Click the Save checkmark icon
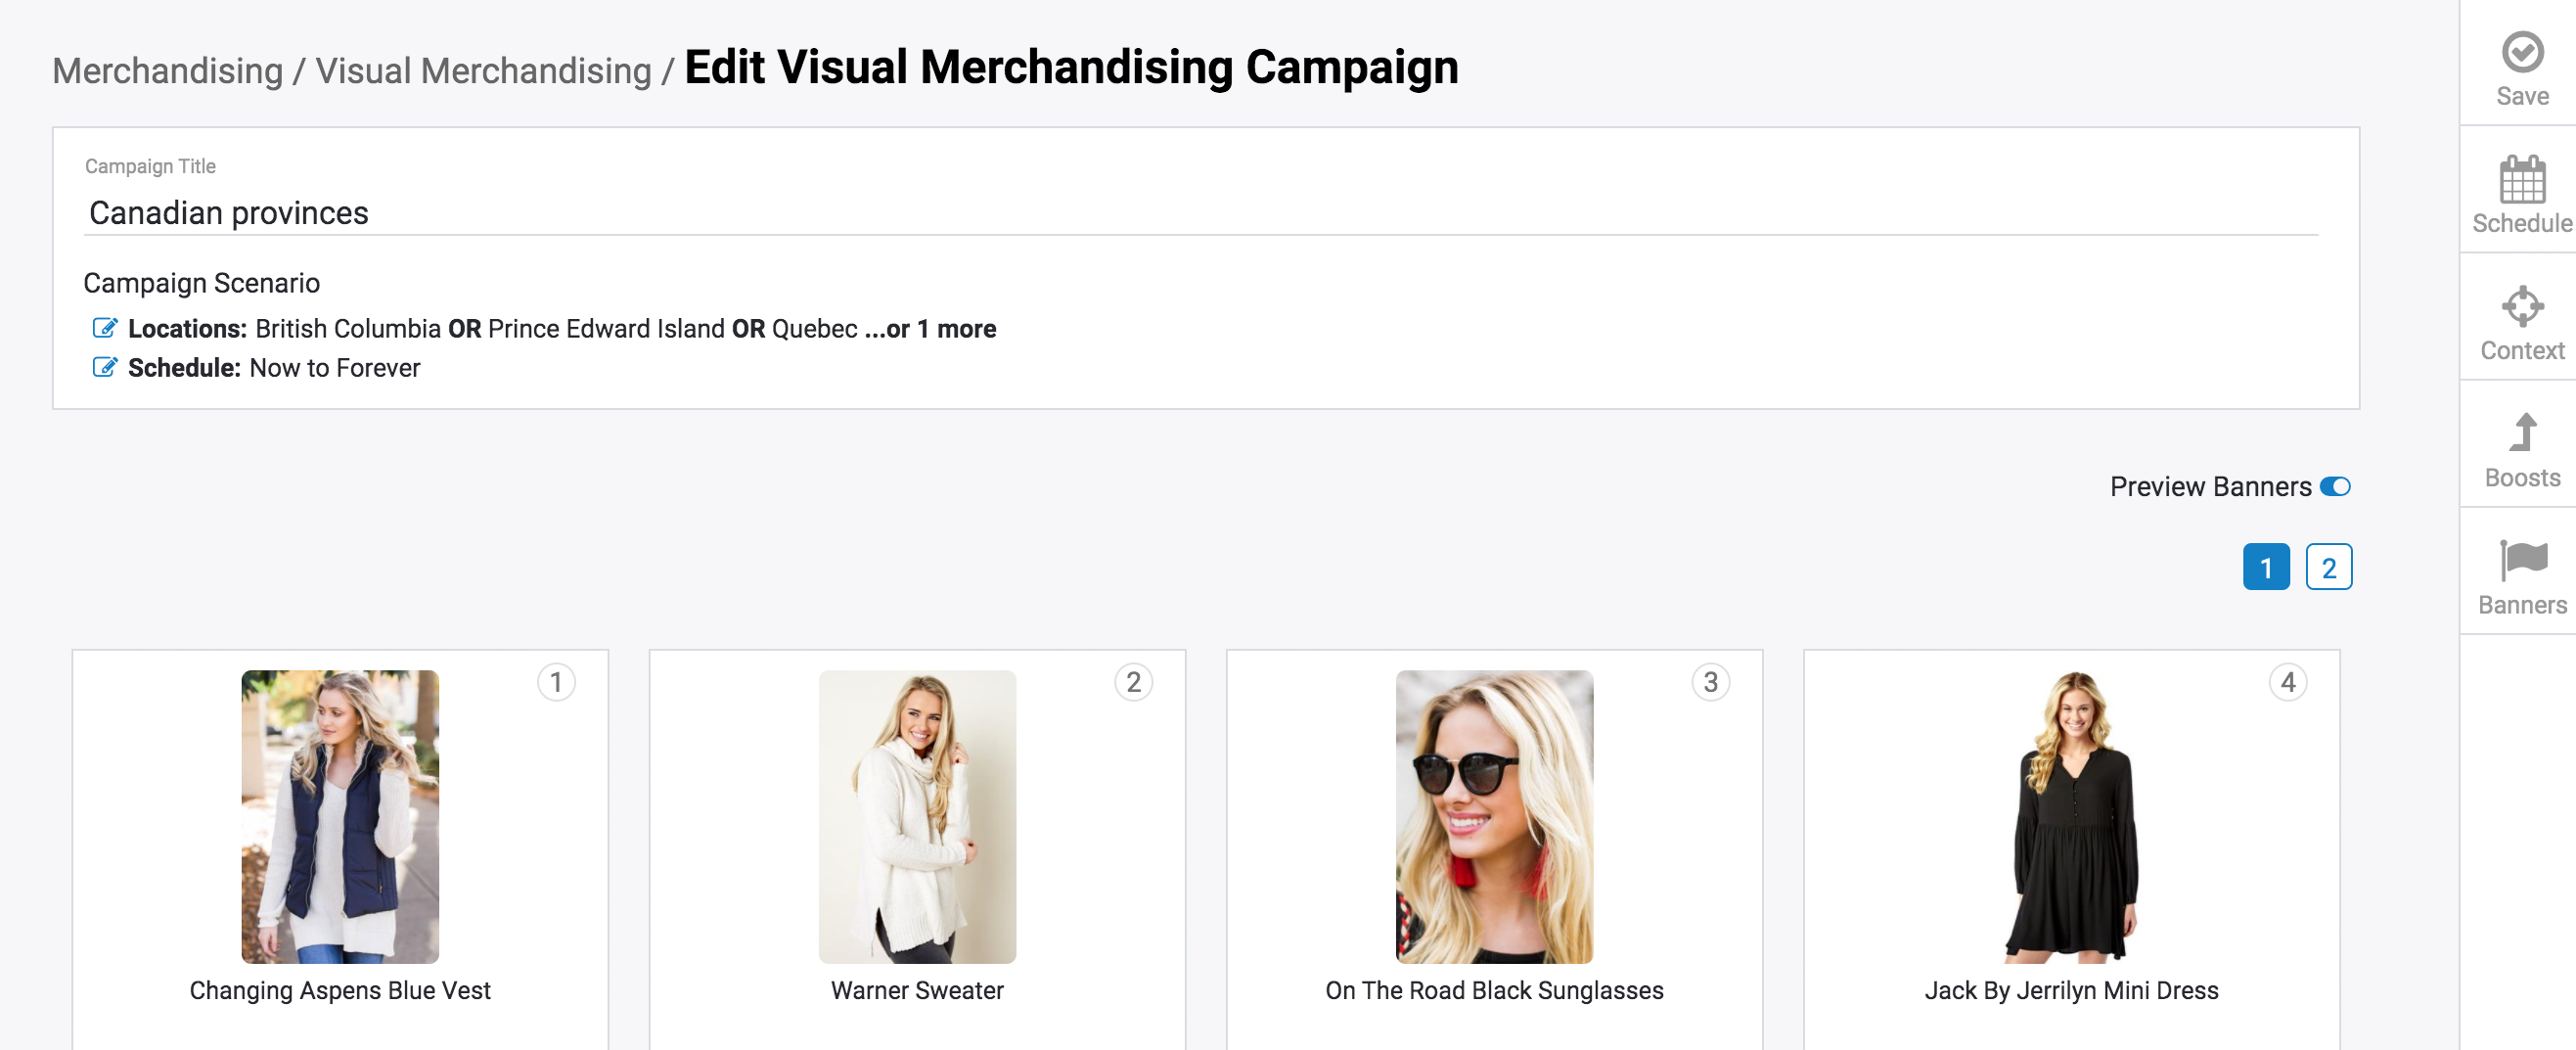The height and width of the screenshot is (1050, 2576). (x=2521, y=52)
